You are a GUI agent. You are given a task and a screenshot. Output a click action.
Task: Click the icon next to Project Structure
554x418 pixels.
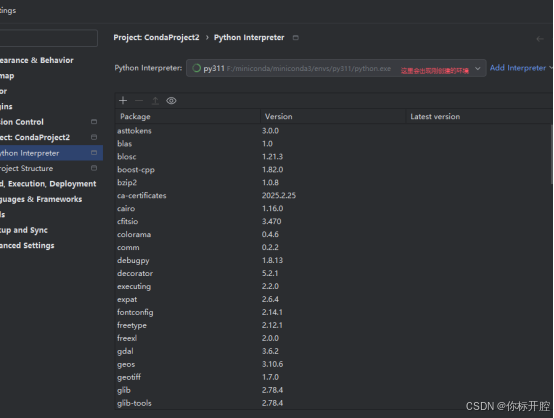tap(94, 168)
